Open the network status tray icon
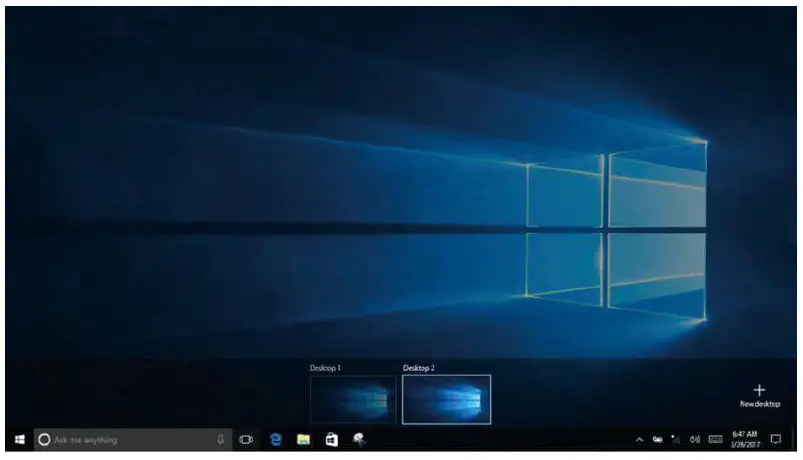Screen dimensions: 803x460 coord(676,440)
